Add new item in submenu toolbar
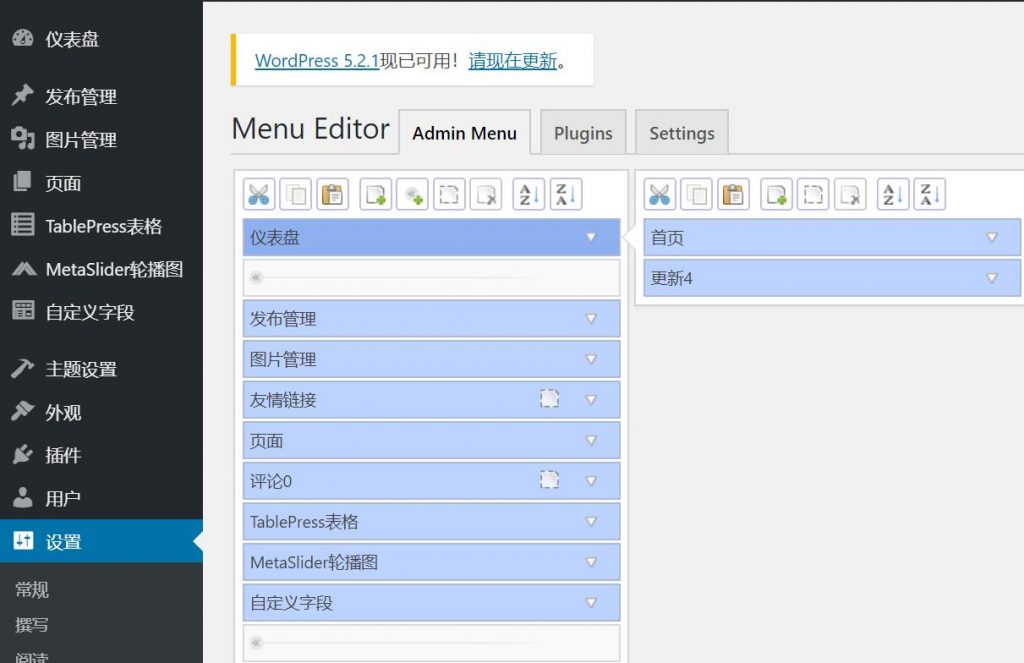1024x663 pixels. point(776,195)
